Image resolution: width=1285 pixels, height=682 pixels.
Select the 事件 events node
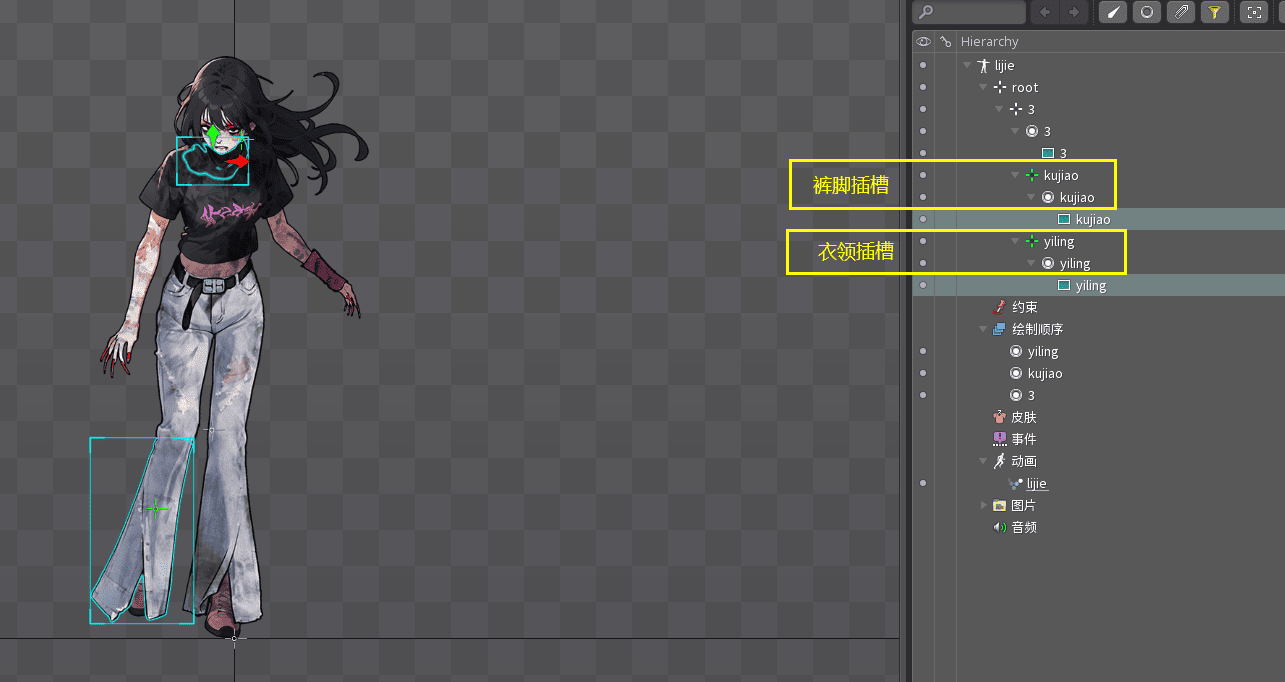(1023, 440)
